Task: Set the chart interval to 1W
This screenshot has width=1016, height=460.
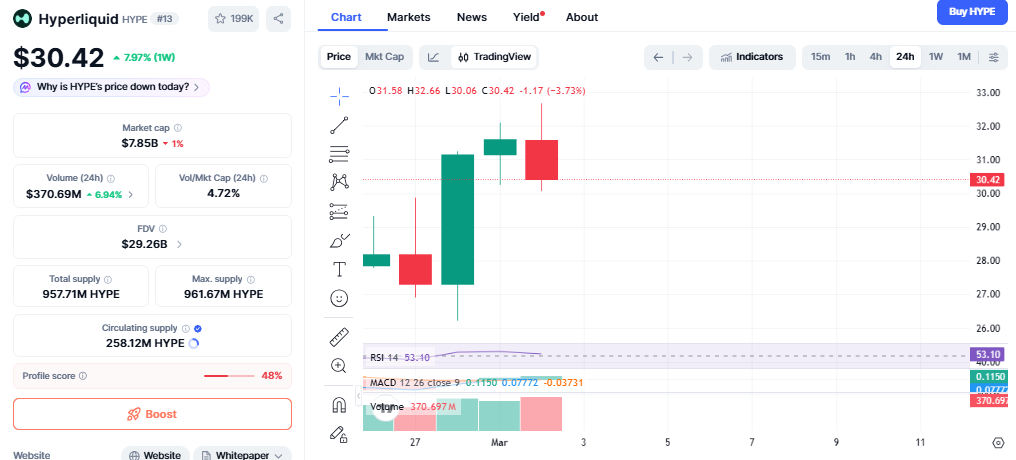Action: (x=936, y=57)
